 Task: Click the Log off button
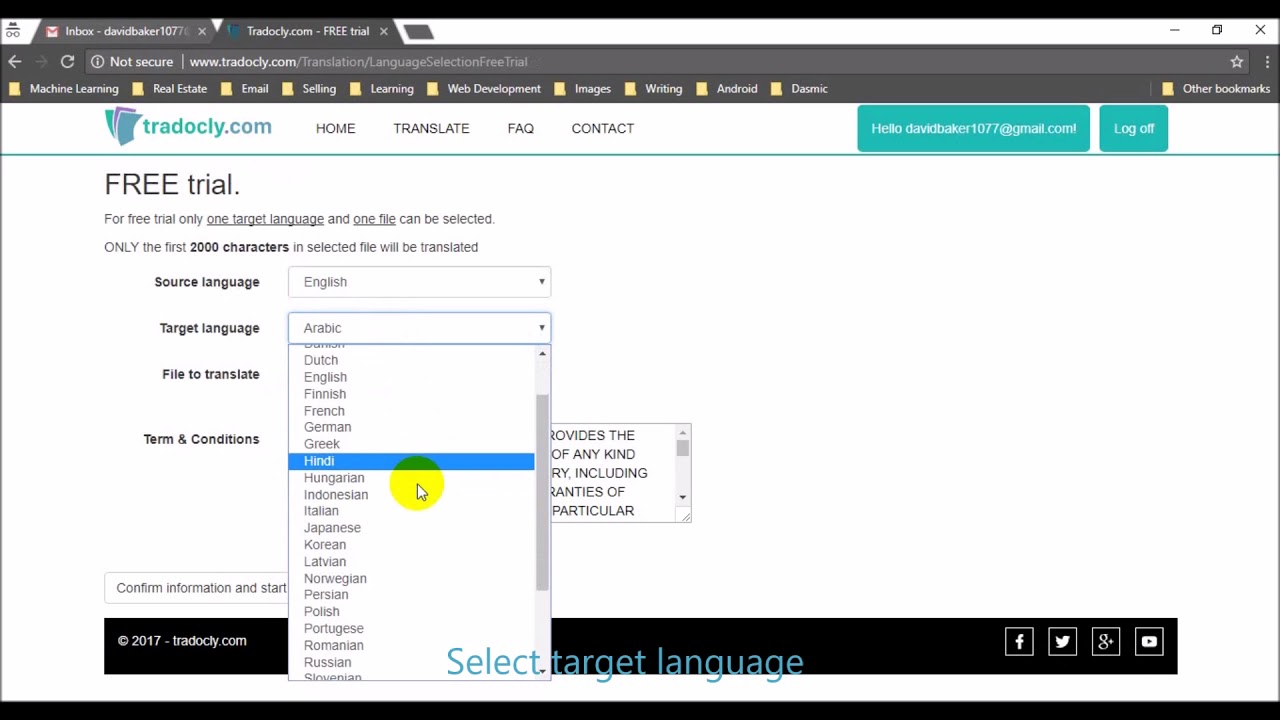click(x=1134, y=128)
